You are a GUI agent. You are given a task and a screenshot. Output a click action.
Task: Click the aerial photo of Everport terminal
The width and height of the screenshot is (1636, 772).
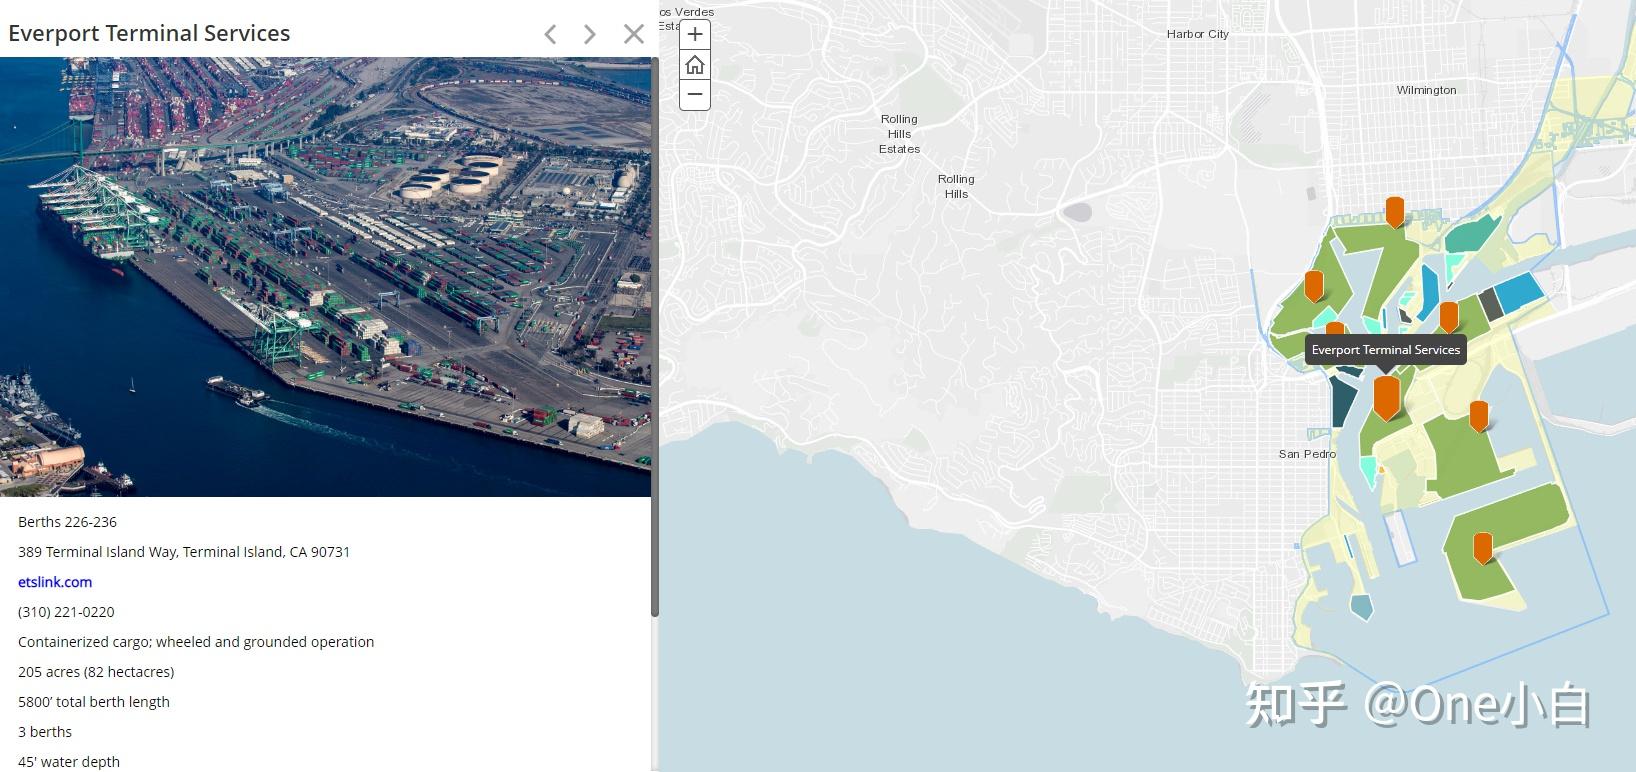pos(325,277)
